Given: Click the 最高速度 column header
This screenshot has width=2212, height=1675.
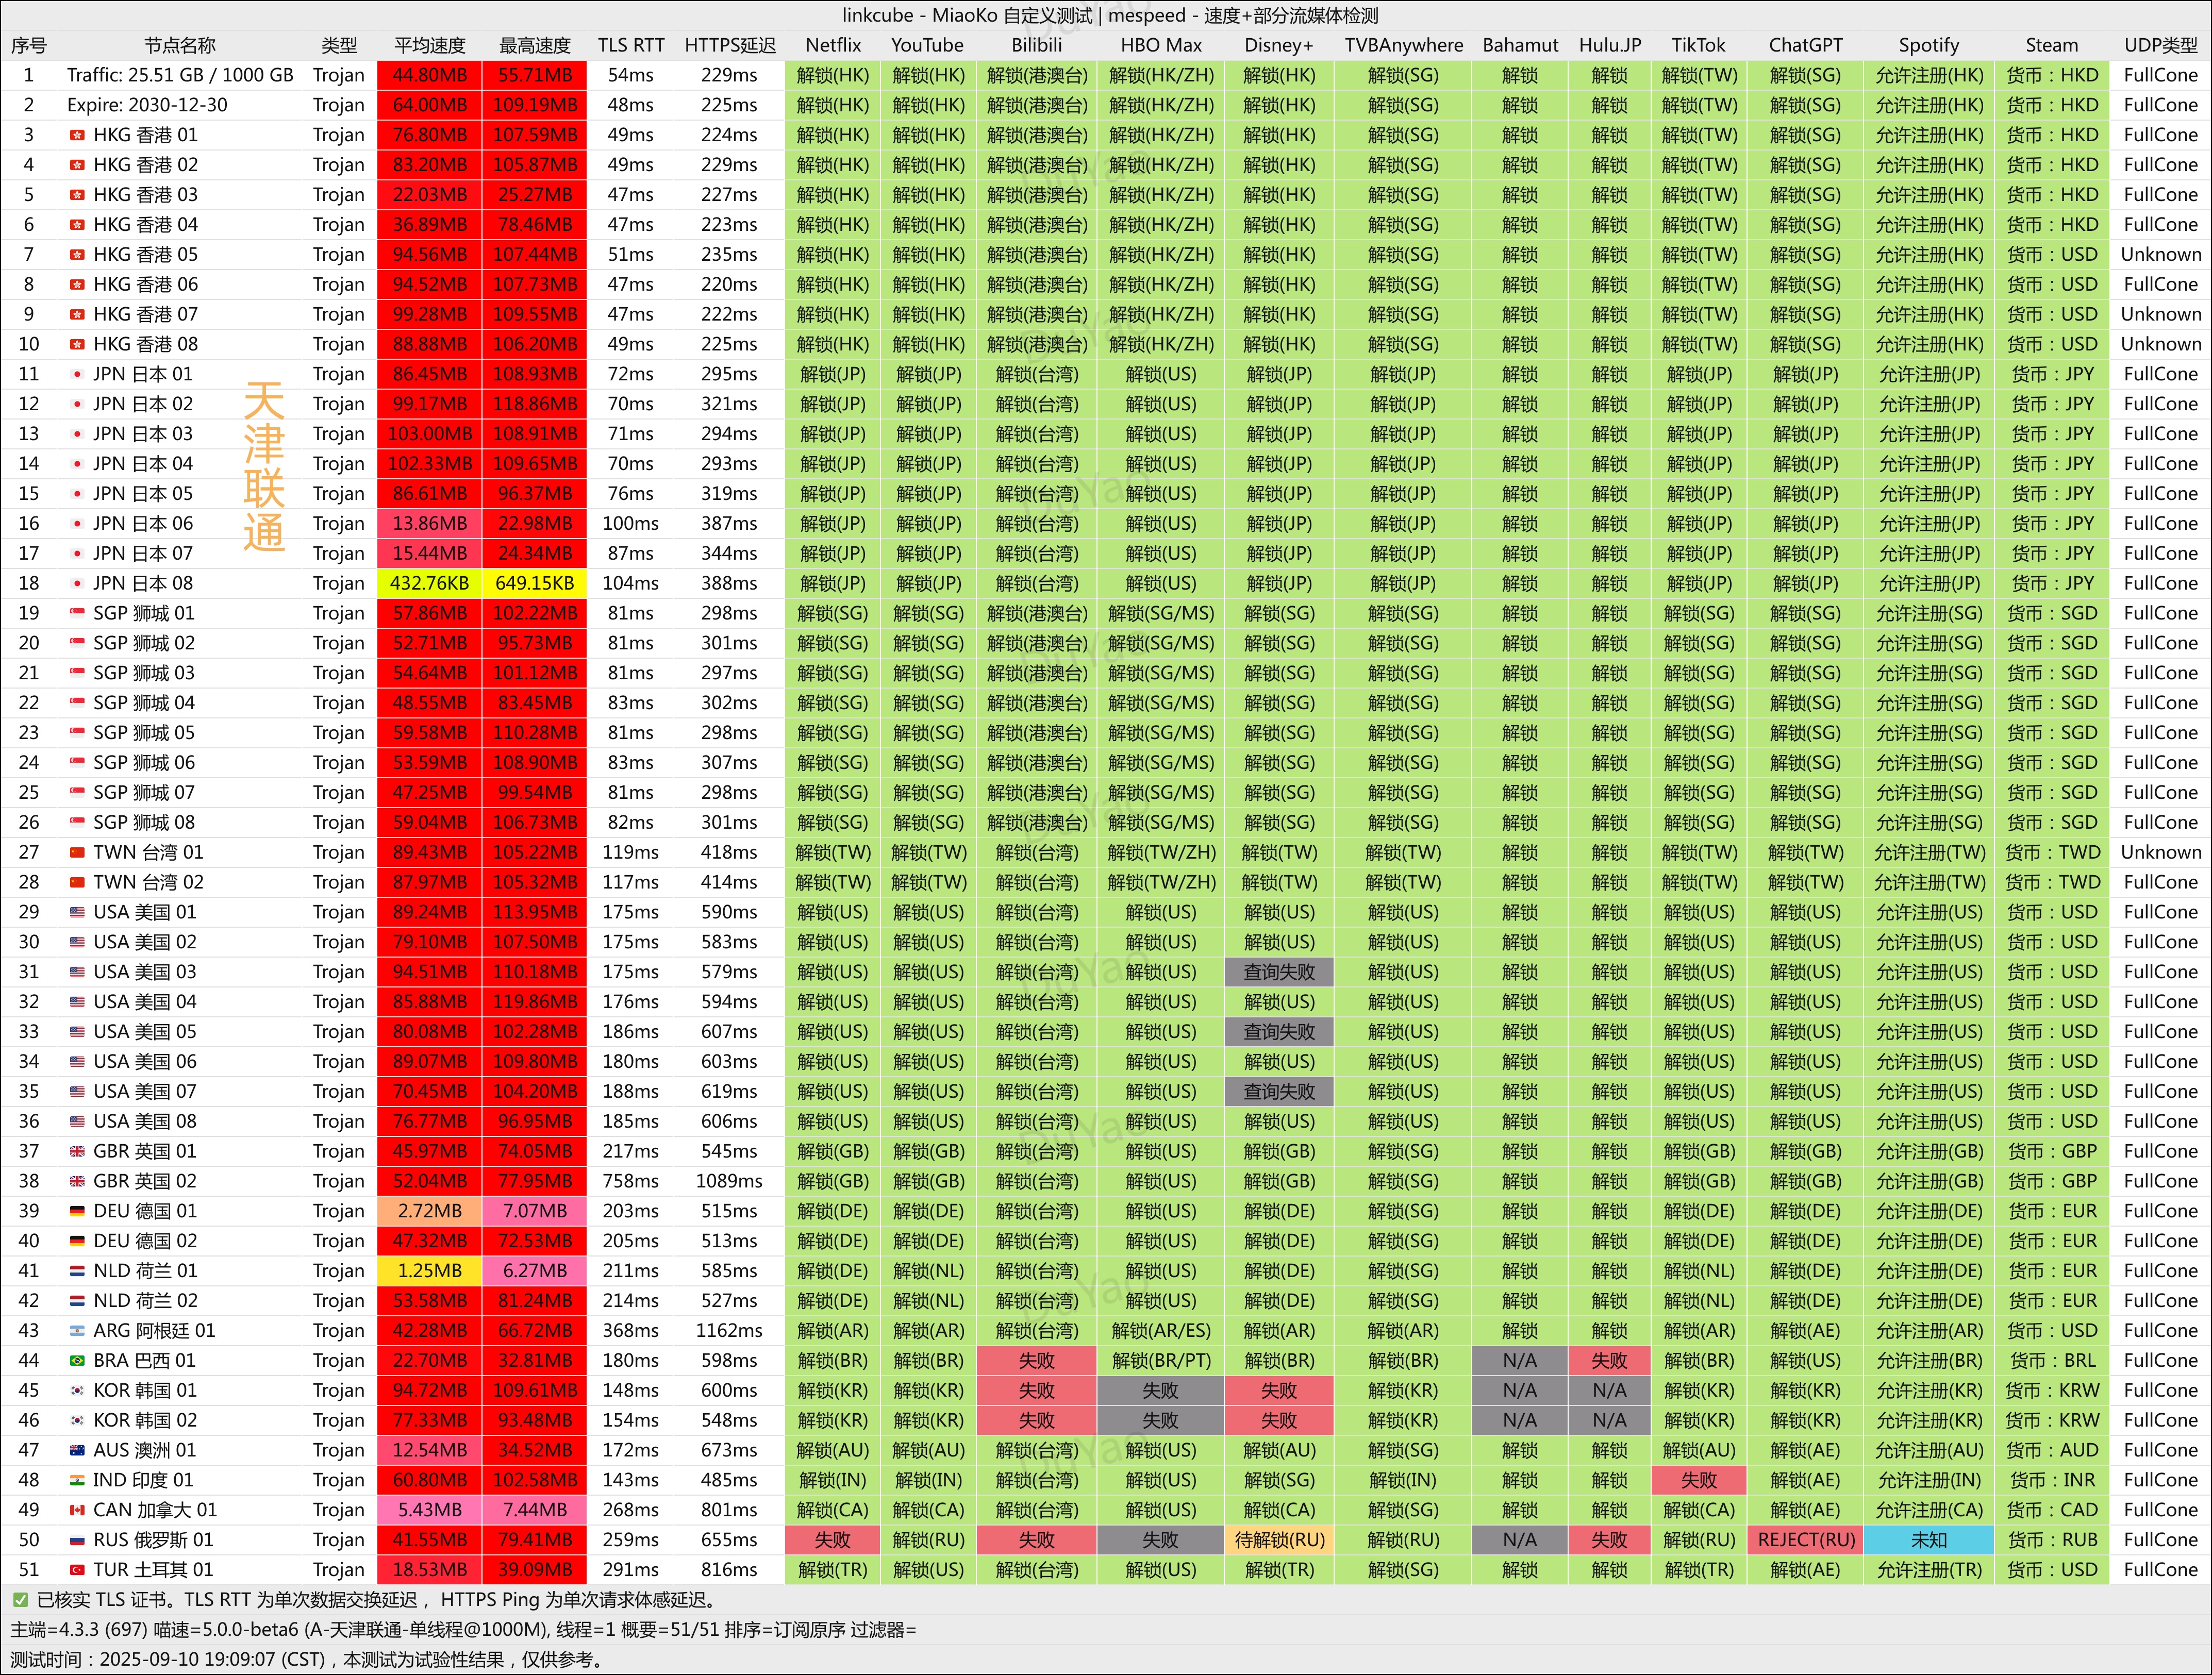Looking at the screenshot, I should [535, 45].
